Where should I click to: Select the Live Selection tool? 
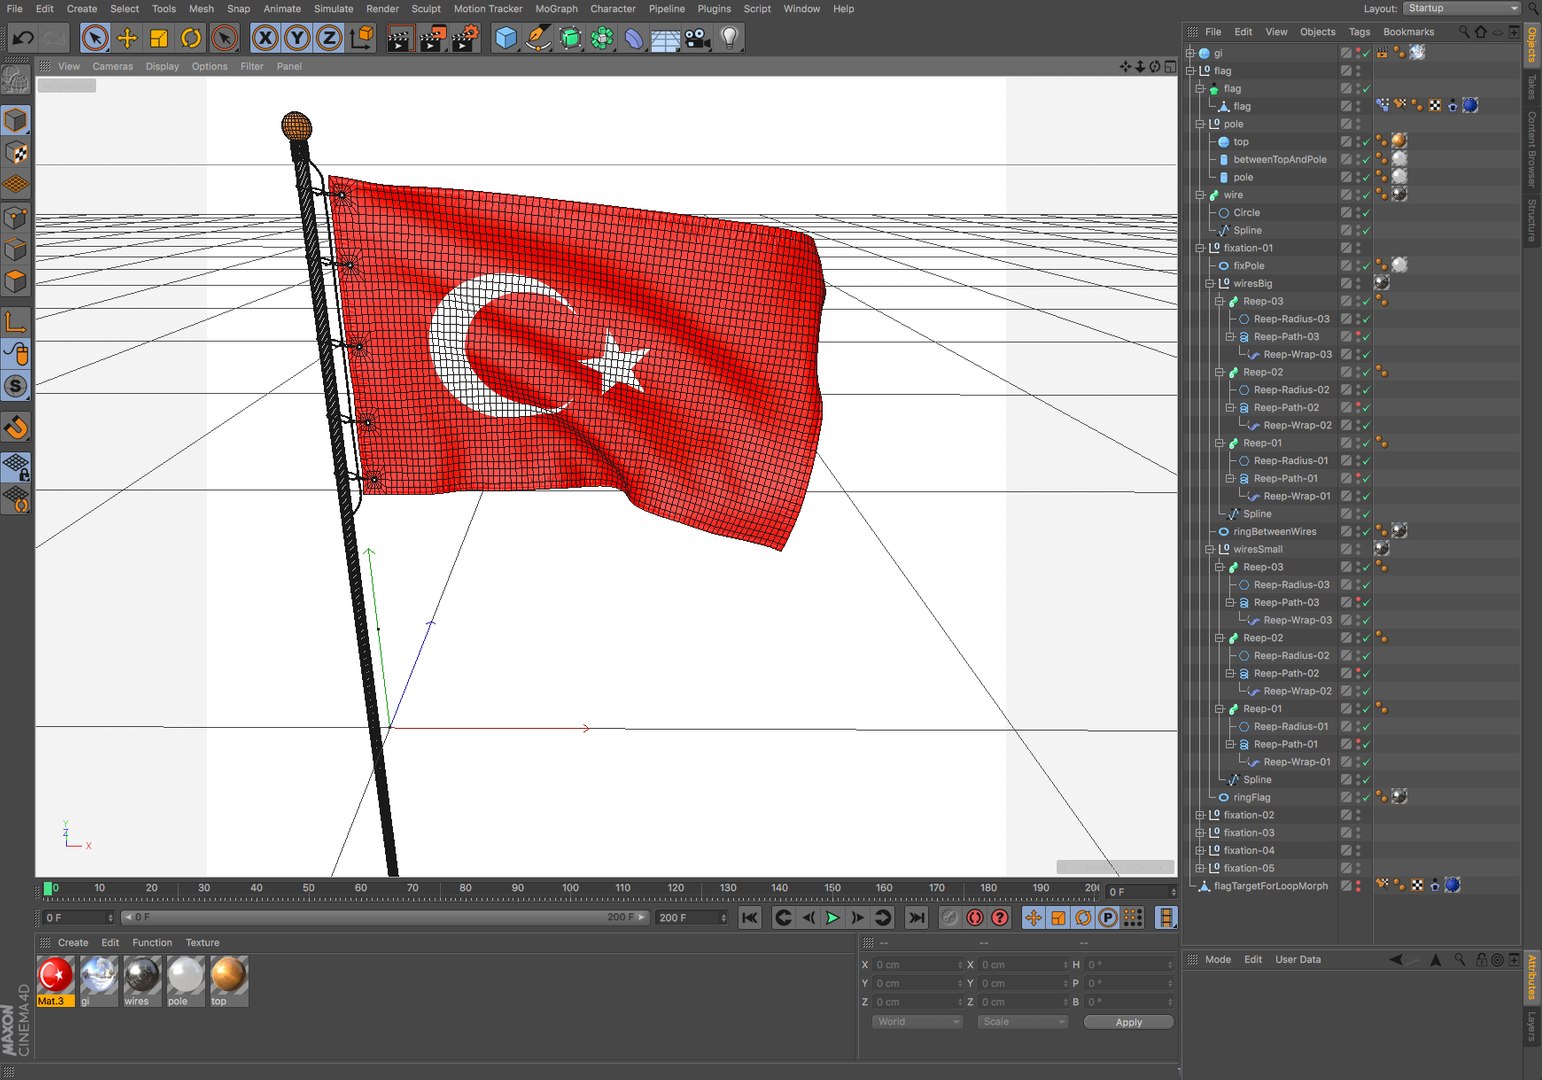tap(95, 38)
